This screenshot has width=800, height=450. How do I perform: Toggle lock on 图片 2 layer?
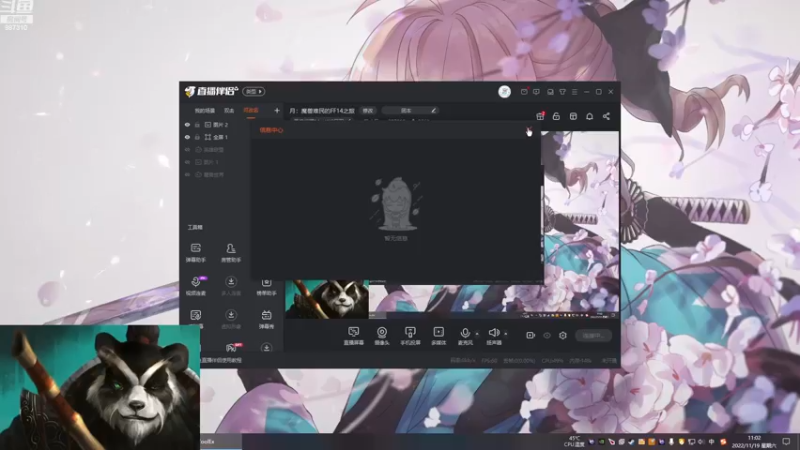pos(197,124)
